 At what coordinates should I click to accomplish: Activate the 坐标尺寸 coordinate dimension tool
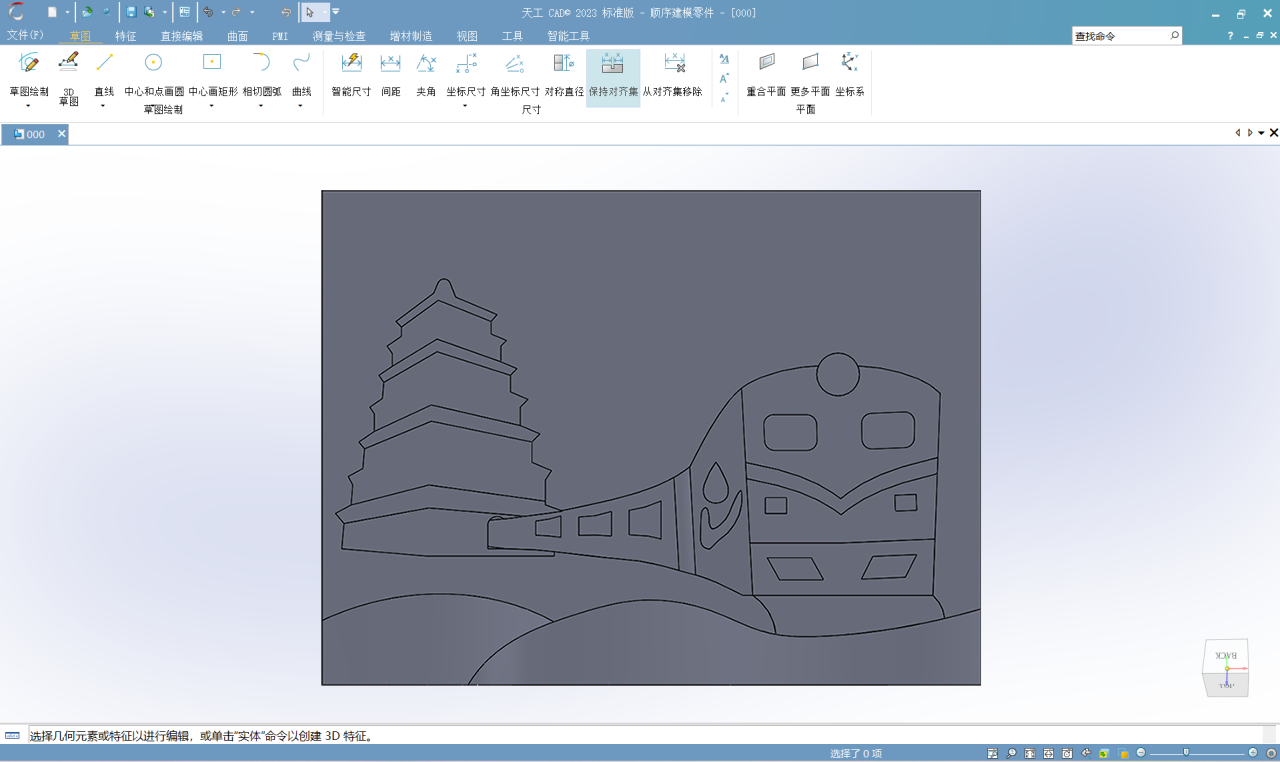[465, 74]
